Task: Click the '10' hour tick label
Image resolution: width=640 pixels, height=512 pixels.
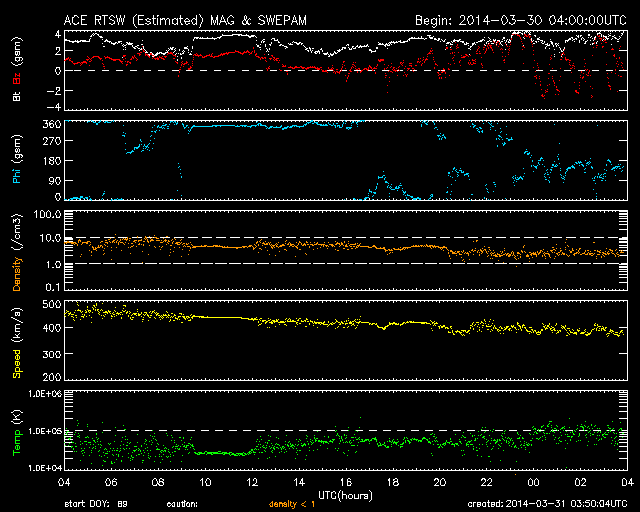Action: (x=205, y=482)
